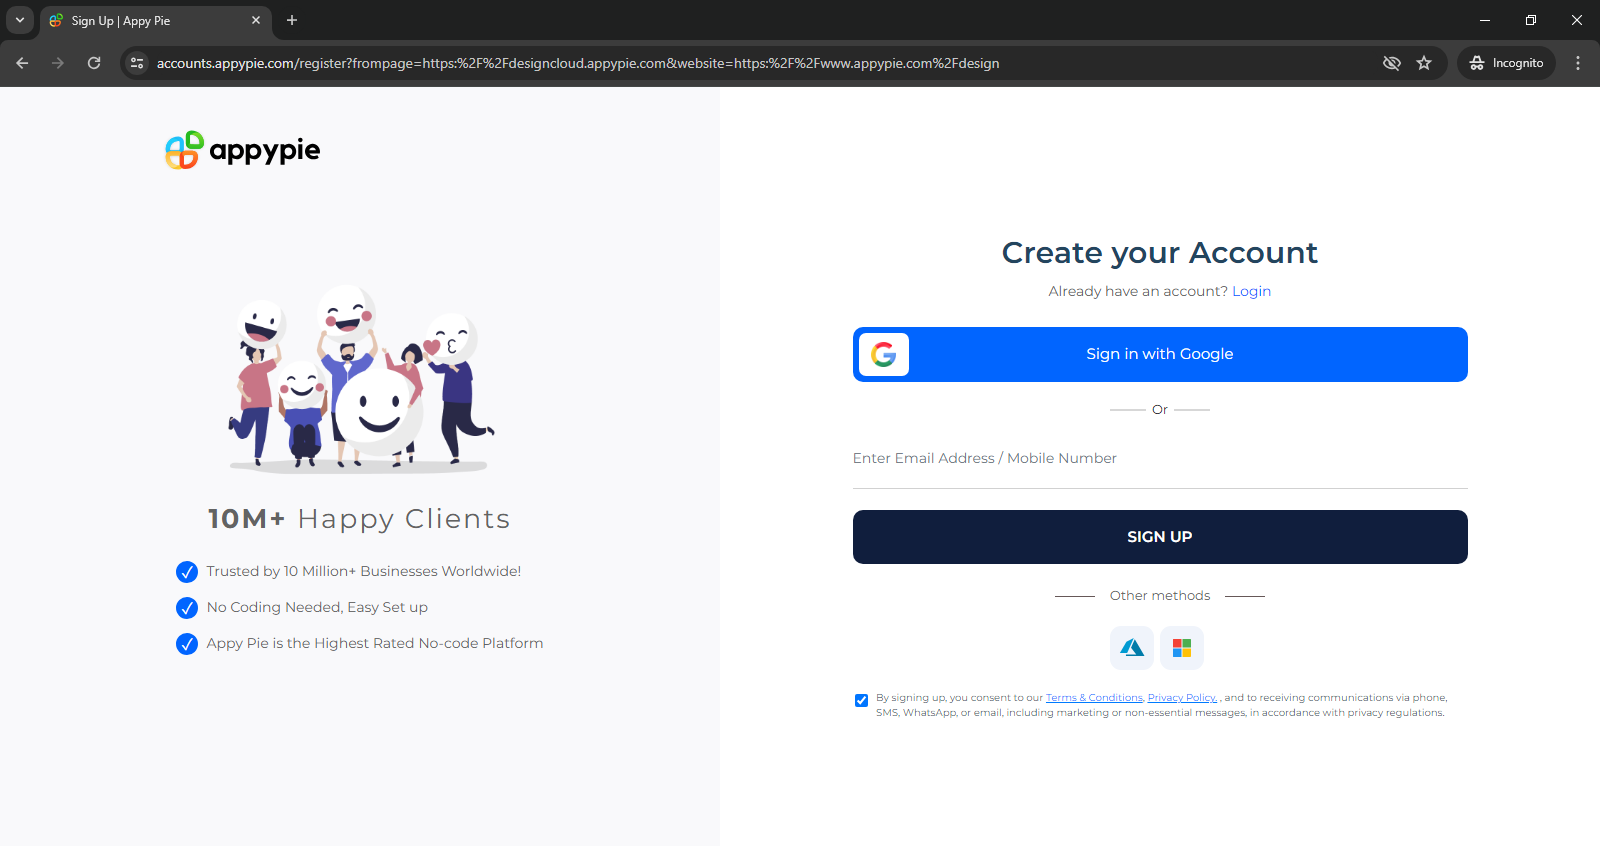Click the Sign in with Google button

(1160, 354)
